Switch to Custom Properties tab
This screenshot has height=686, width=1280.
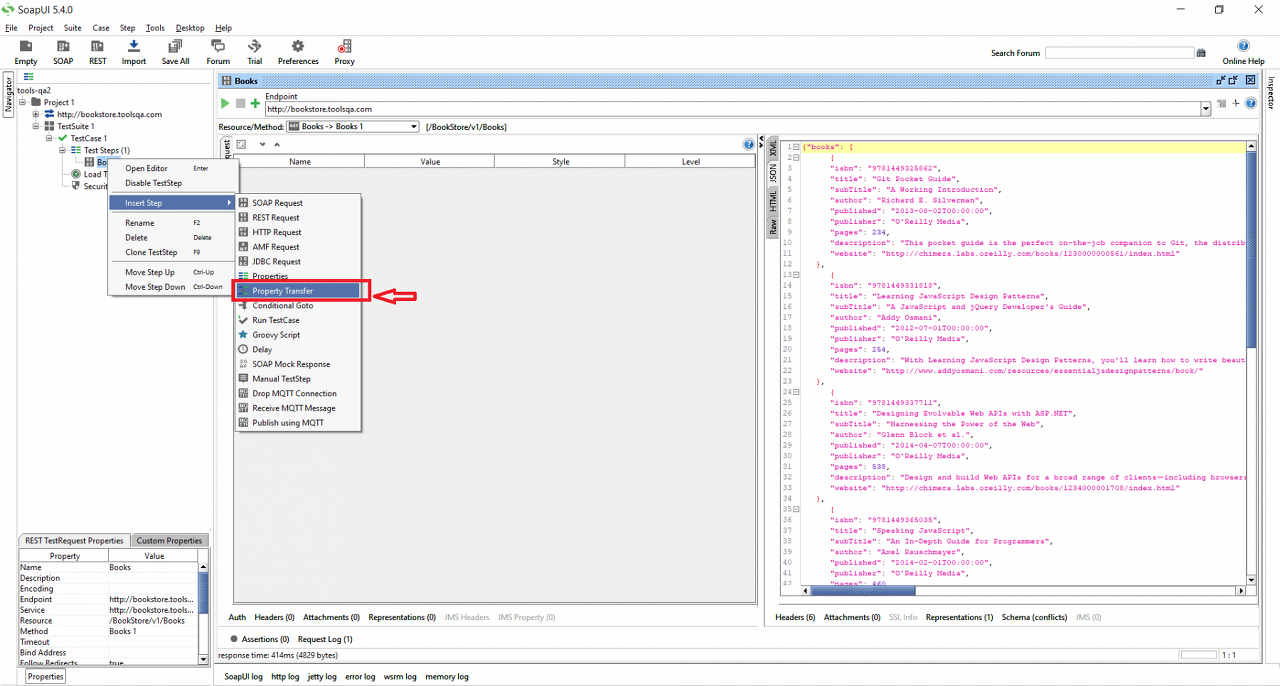click(x=169, y=541)
